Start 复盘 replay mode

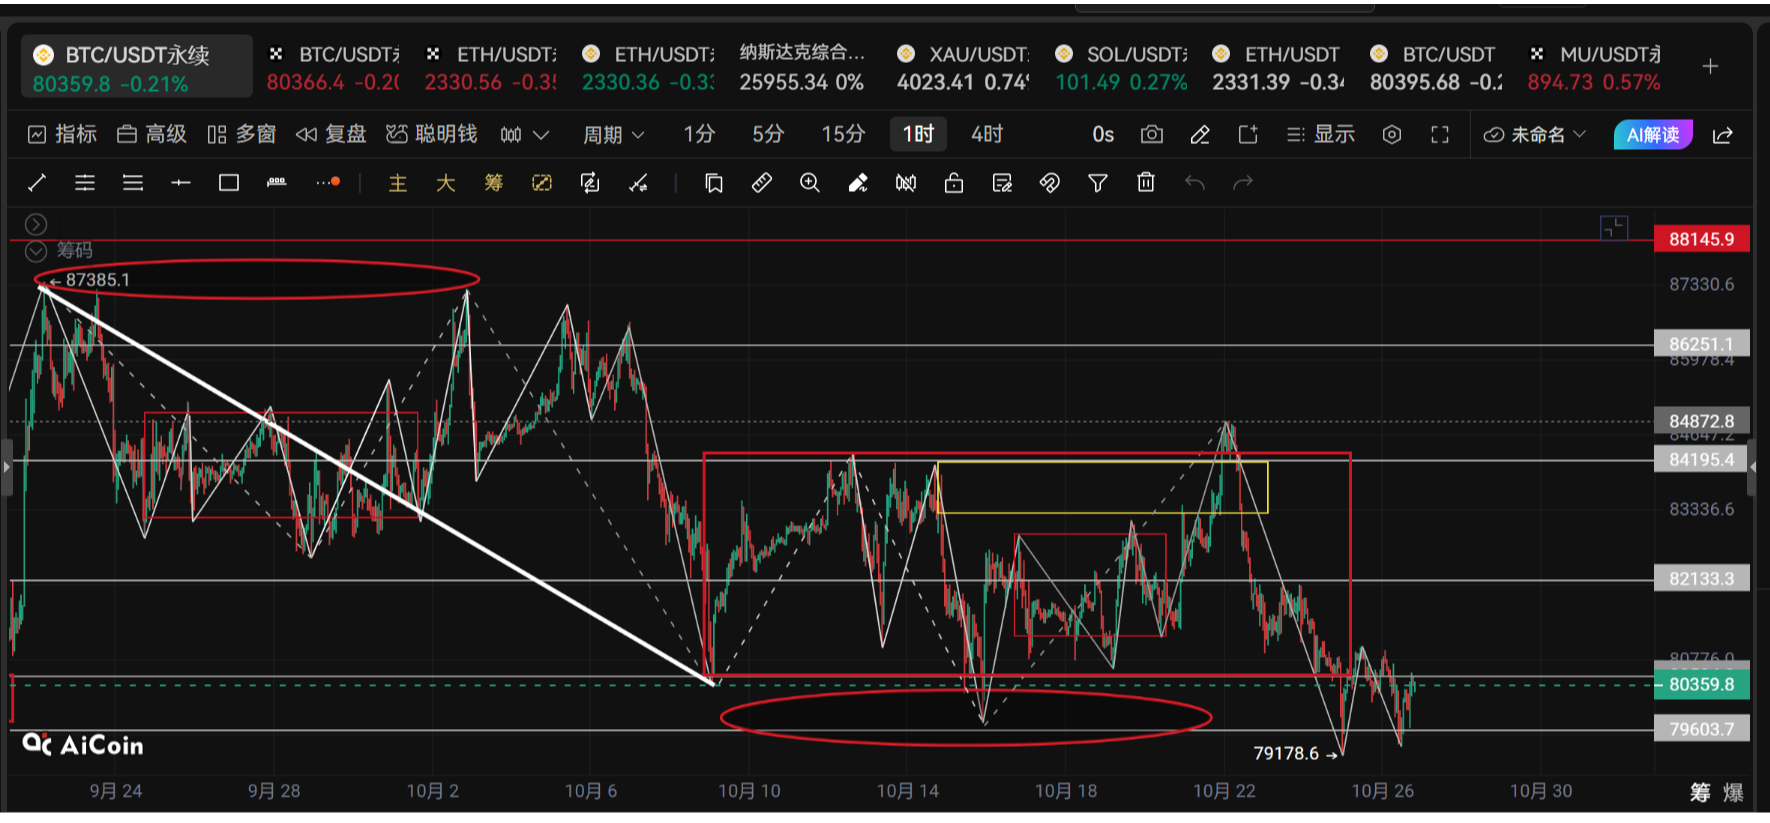[331, 134]
